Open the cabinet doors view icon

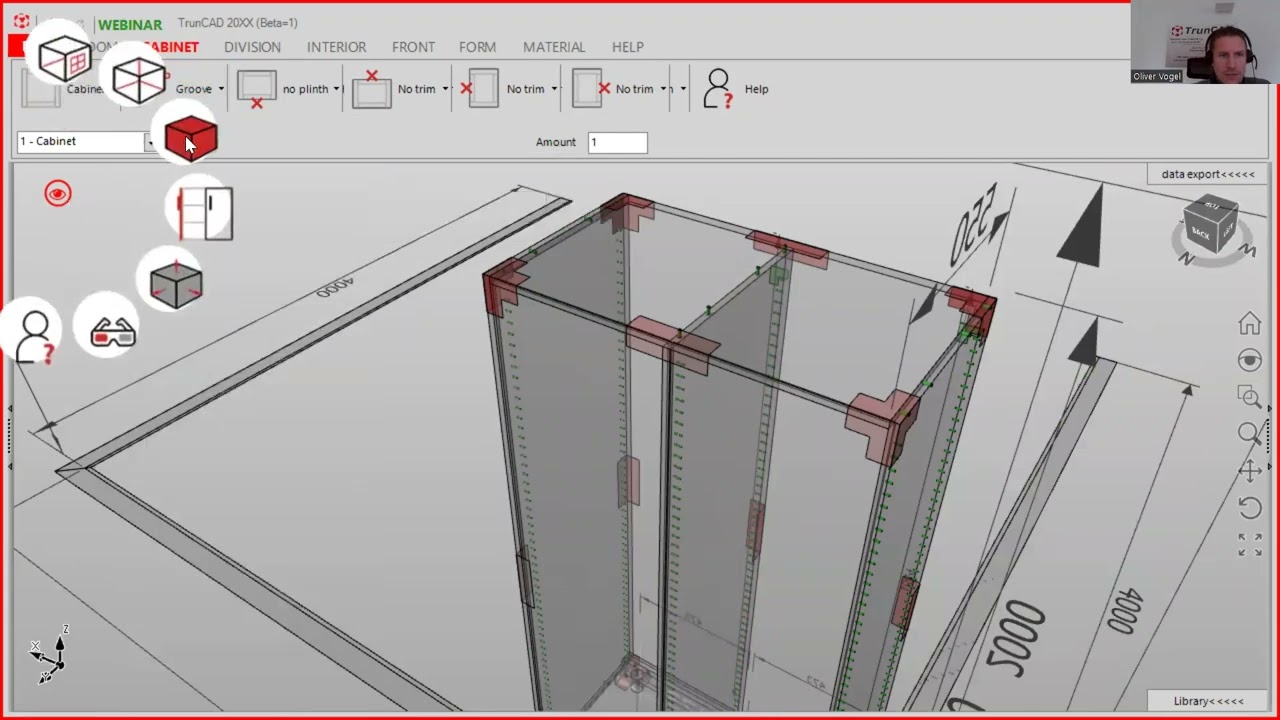tap(204, 212)
